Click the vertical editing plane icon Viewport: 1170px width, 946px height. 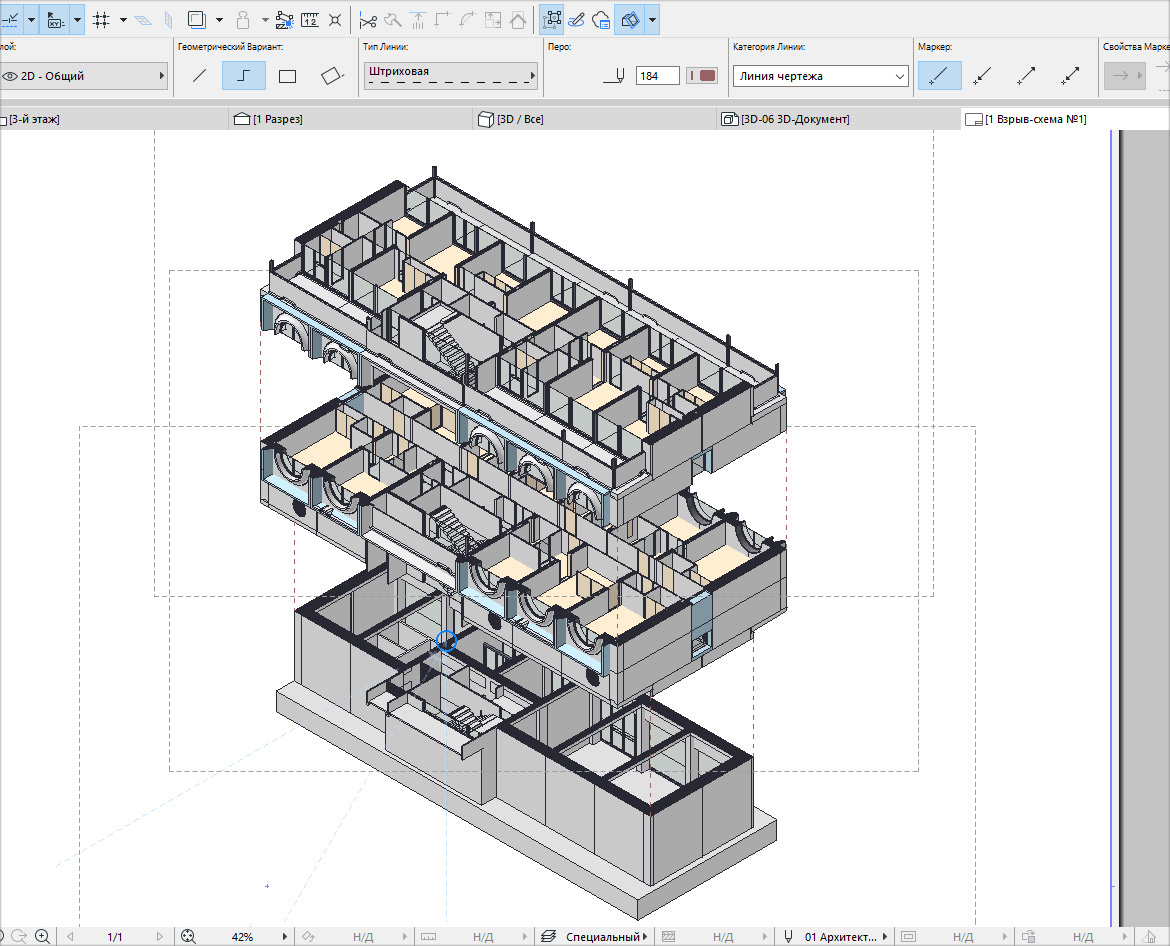pos(168,20)
